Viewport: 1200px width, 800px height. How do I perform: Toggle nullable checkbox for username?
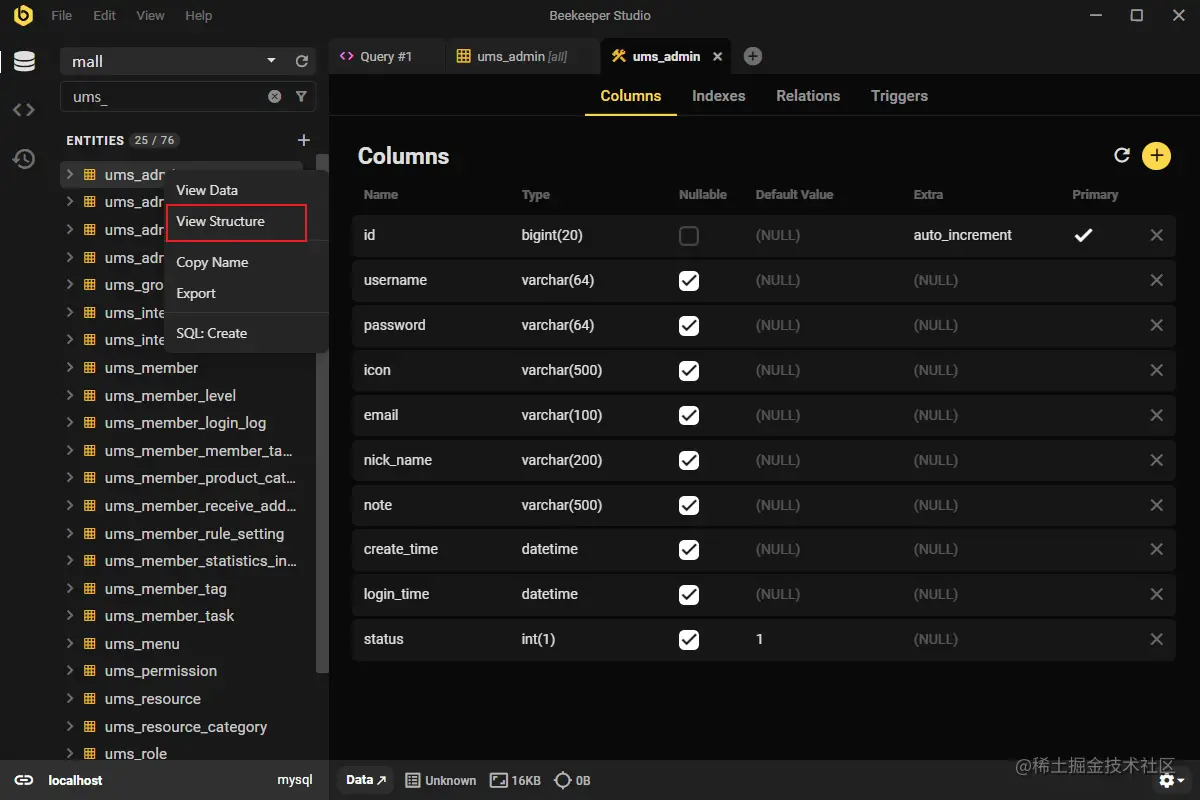(x=689, y=281)
